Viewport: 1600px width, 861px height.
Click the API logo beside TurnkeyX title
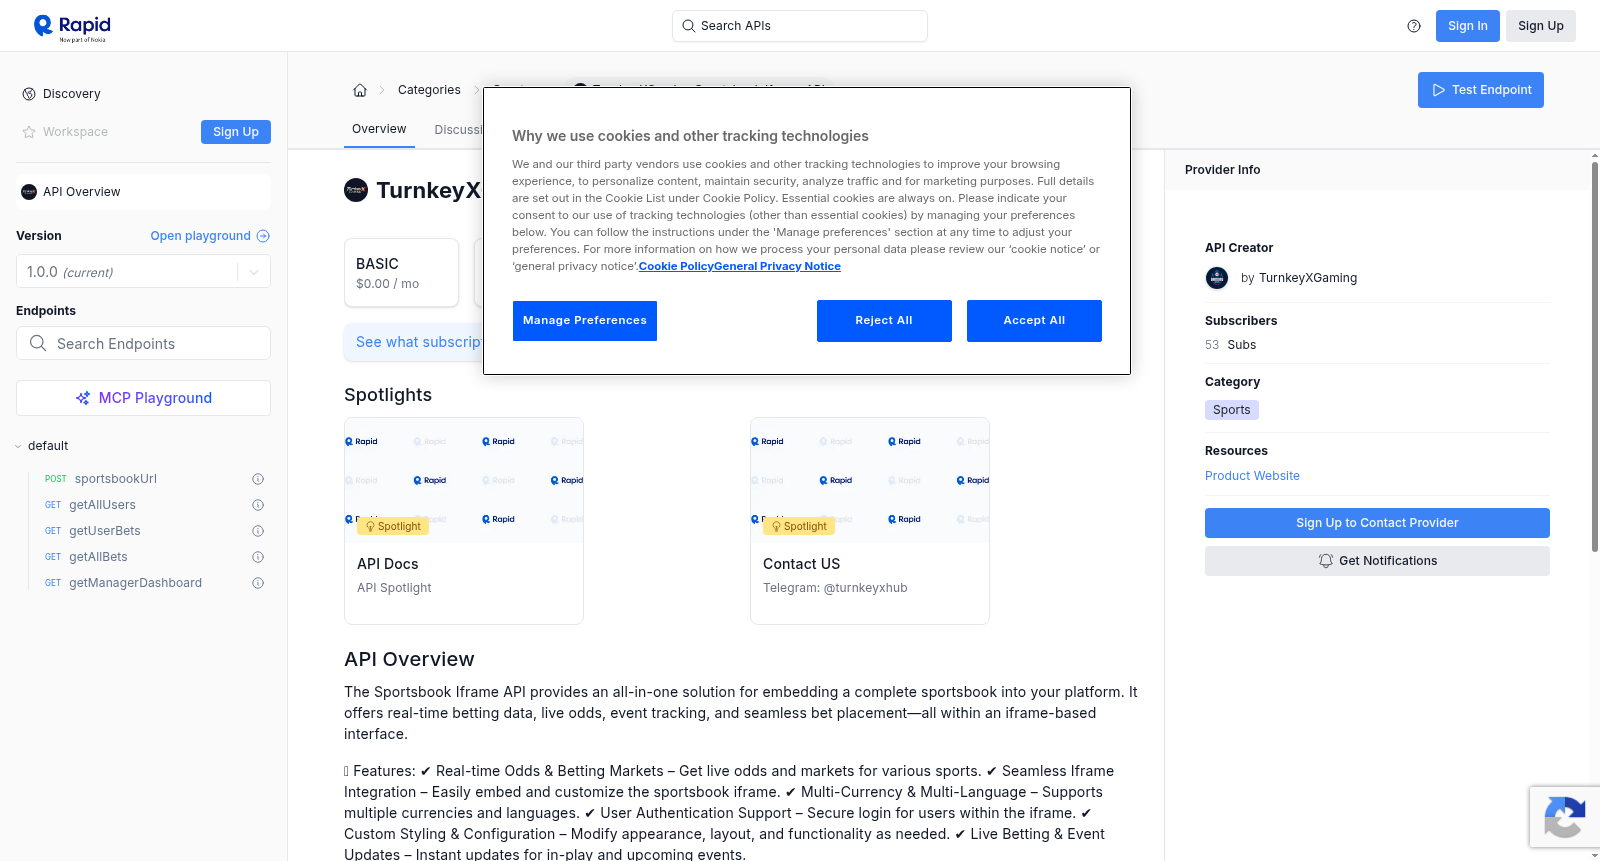click(x=356, y=190)
